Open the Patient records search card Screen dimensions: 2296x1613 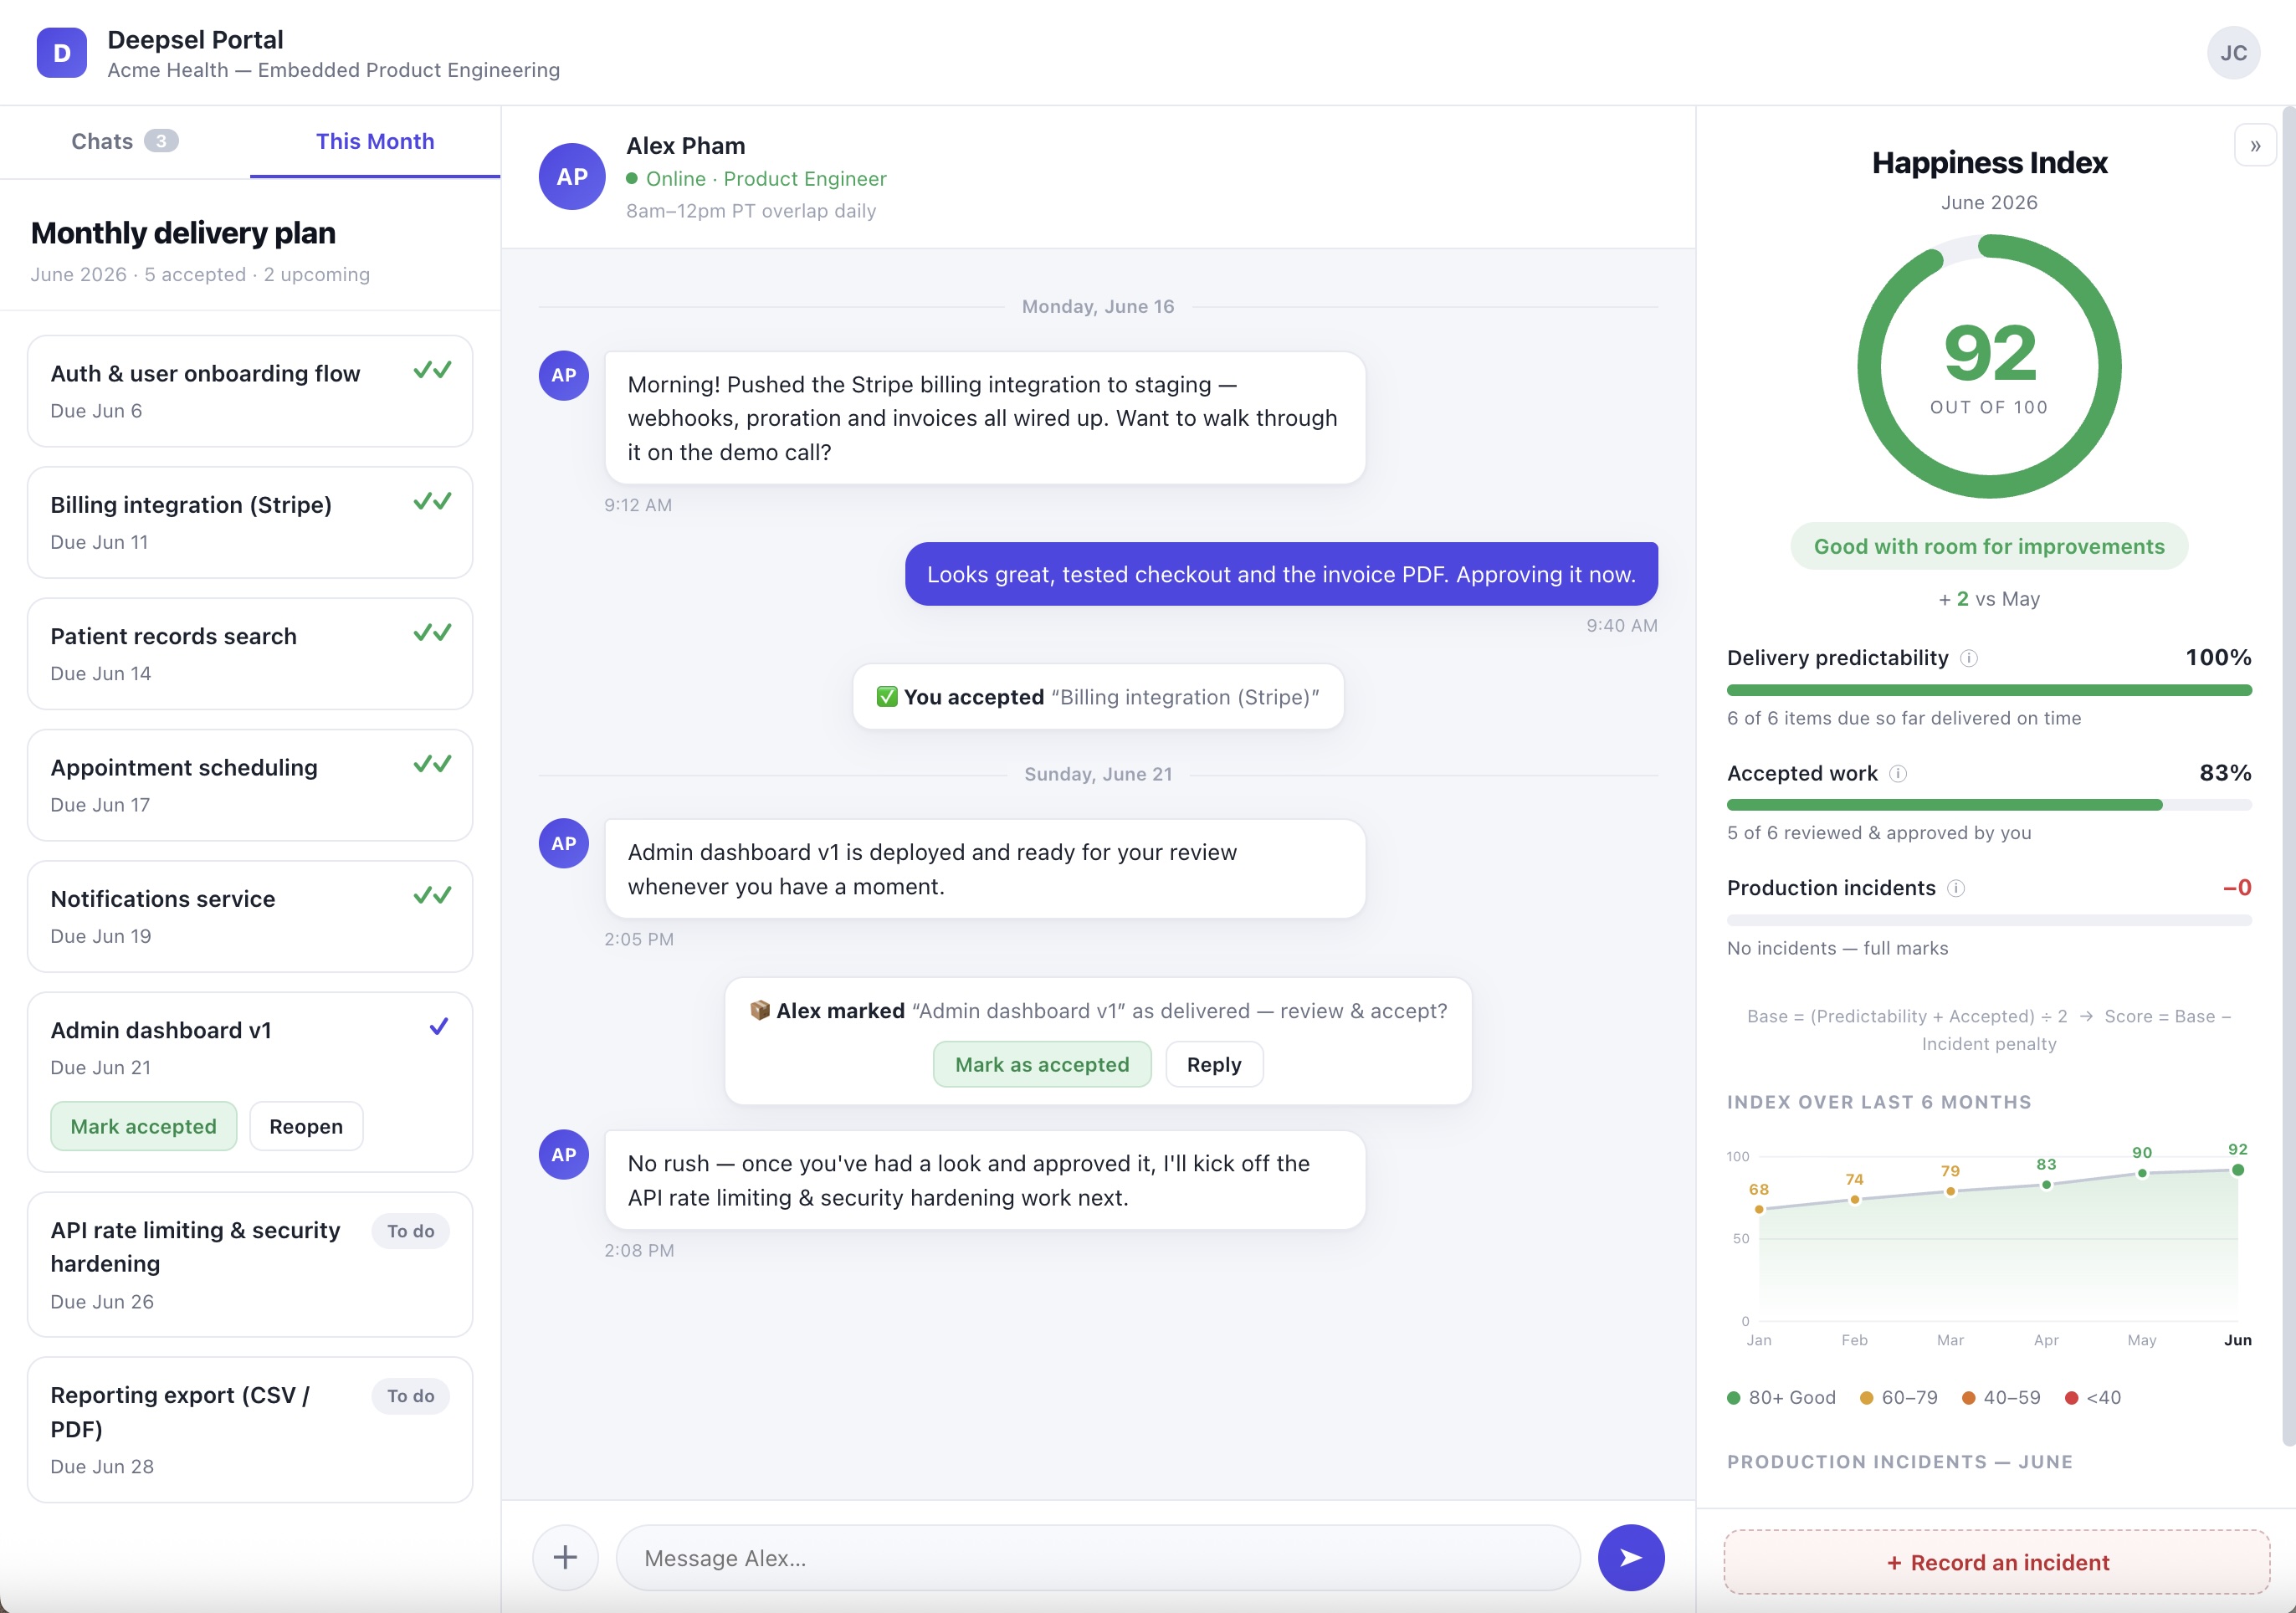(x=250, y=654)
